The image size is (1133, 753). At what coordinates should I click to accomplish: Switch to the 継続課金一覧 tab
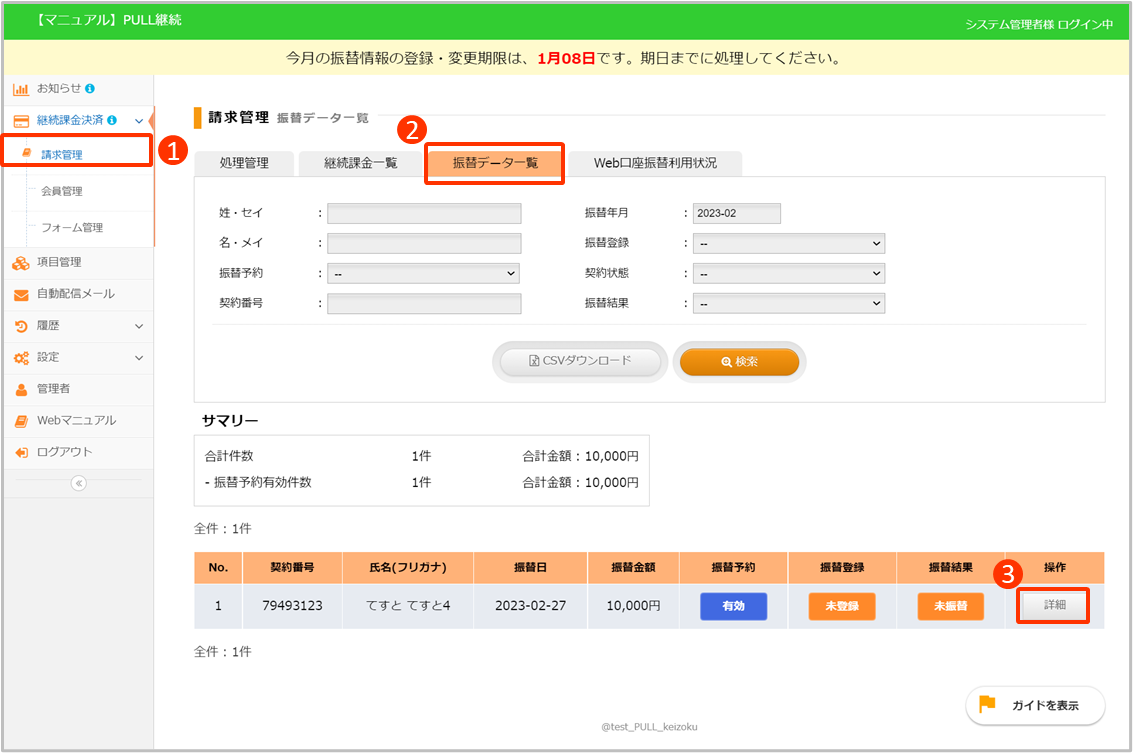(x=361, y=163)
